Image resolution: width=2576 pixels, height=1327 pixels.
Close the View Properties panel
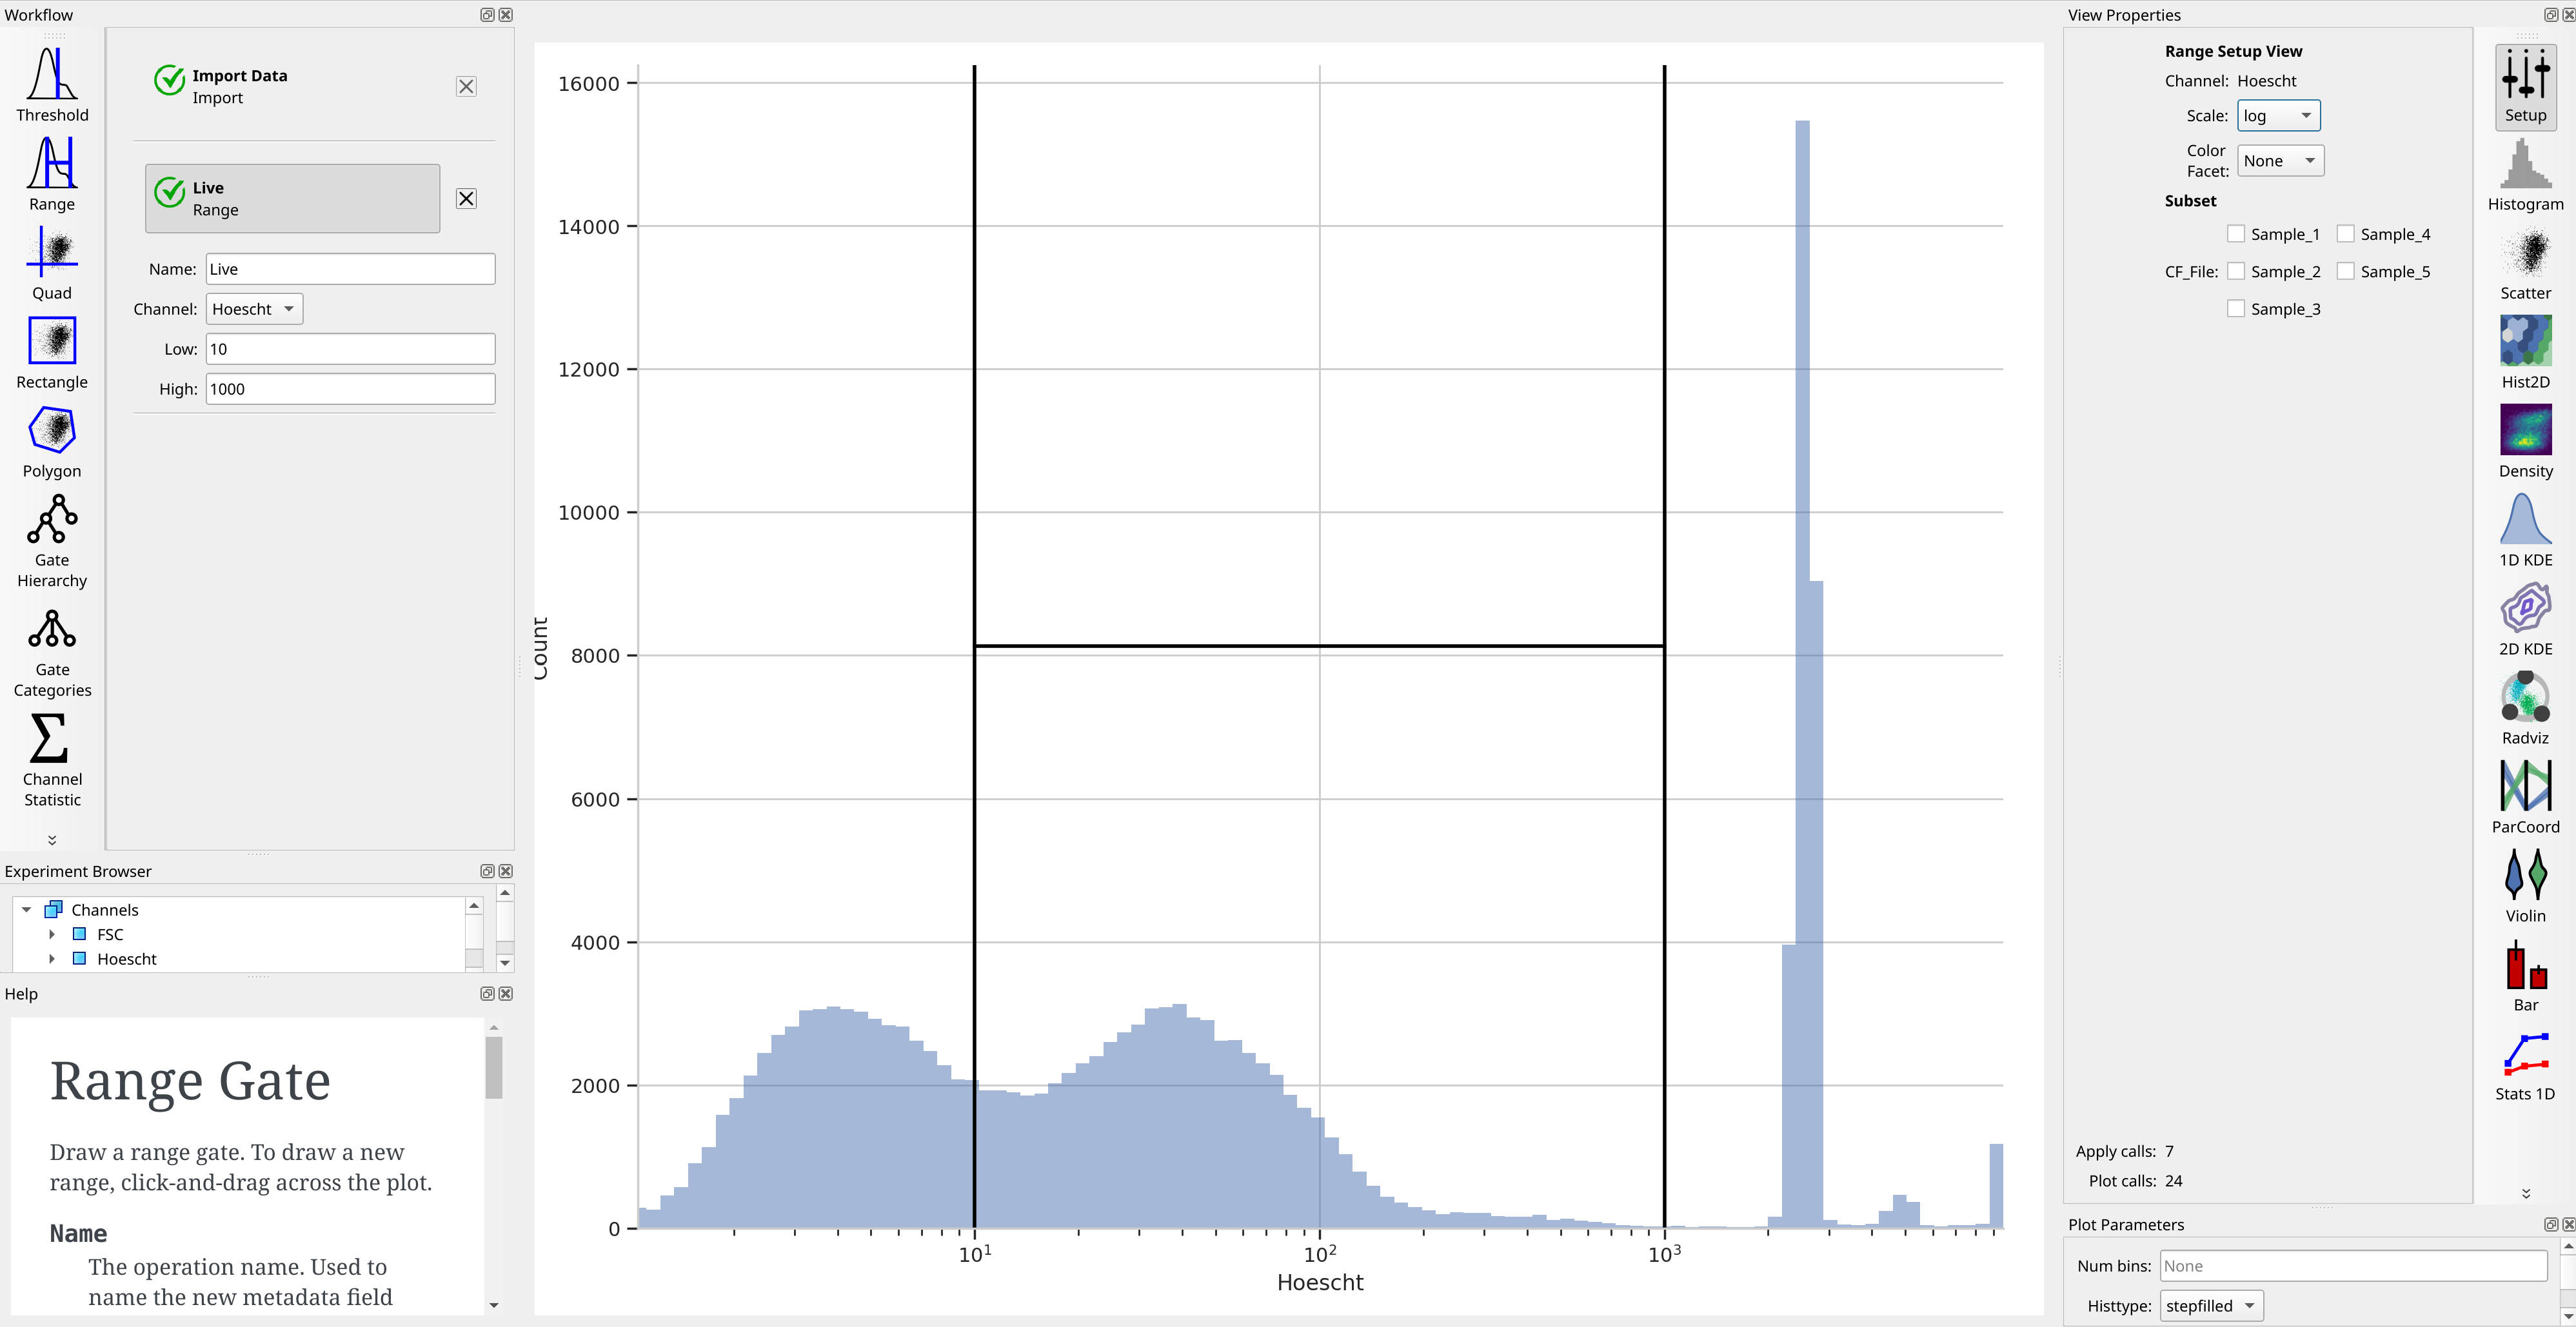(x=2568, y=15)
